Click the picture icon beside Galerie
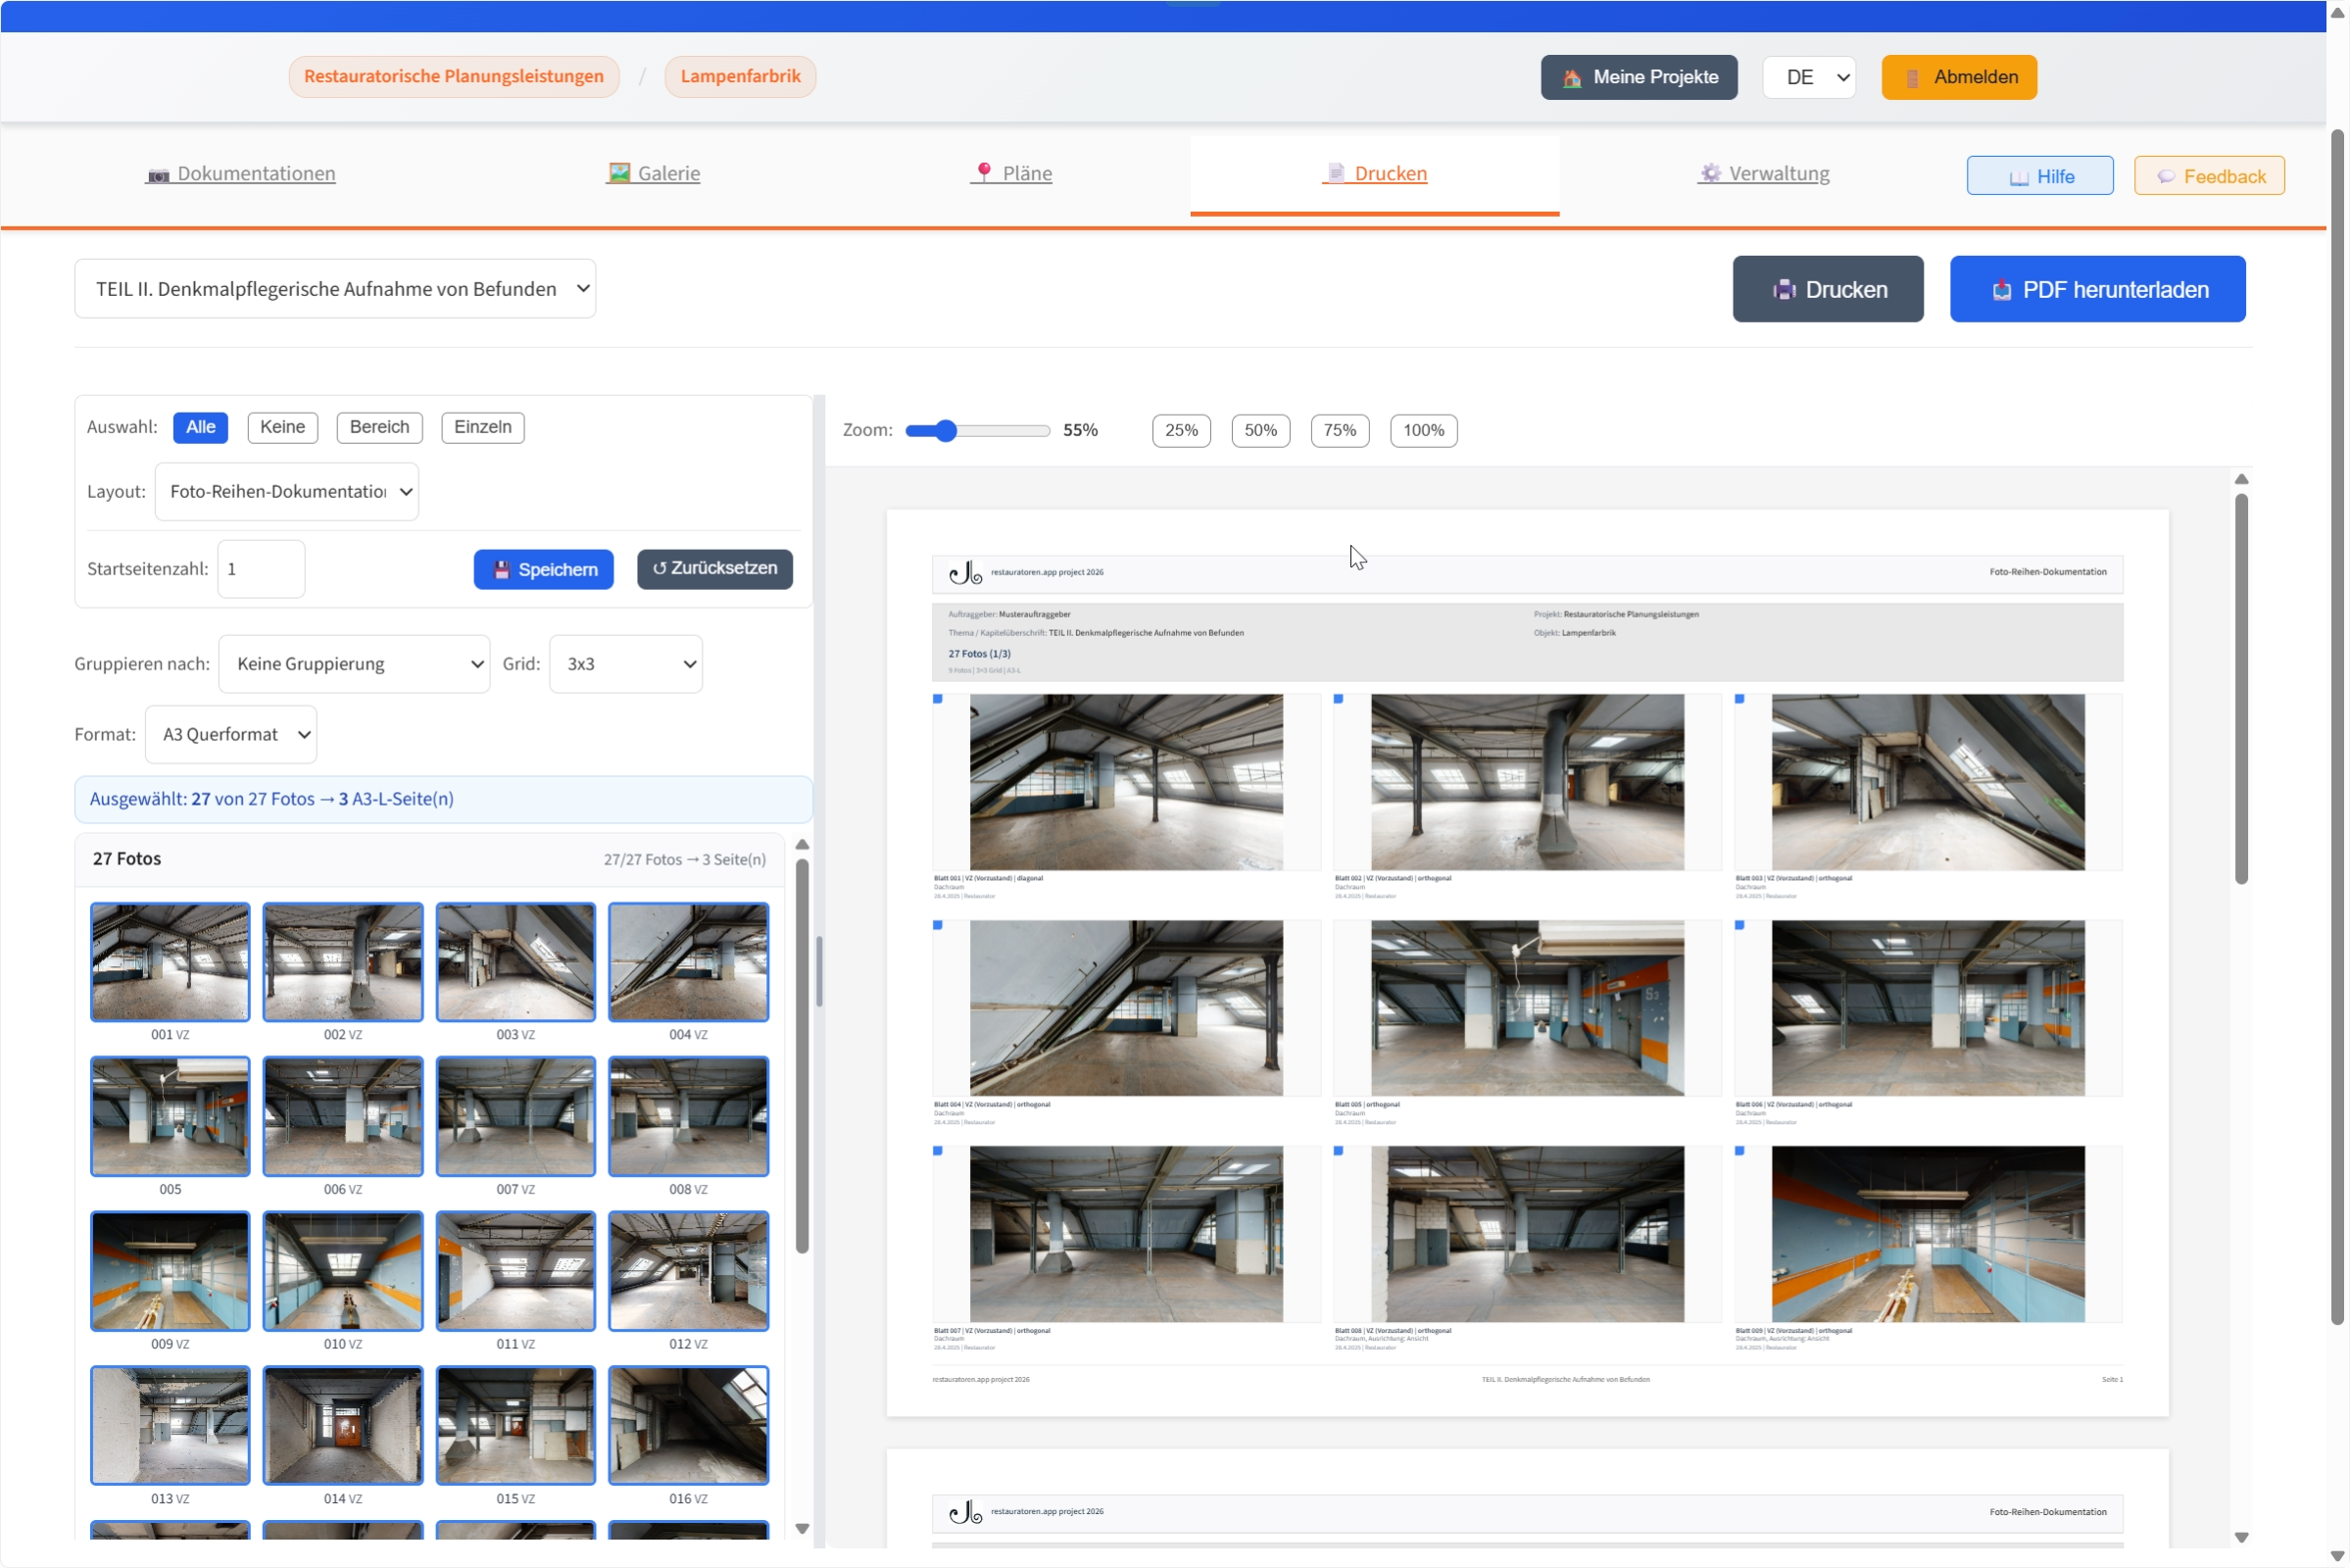The image size is (2350, 1568). point(619,173)
